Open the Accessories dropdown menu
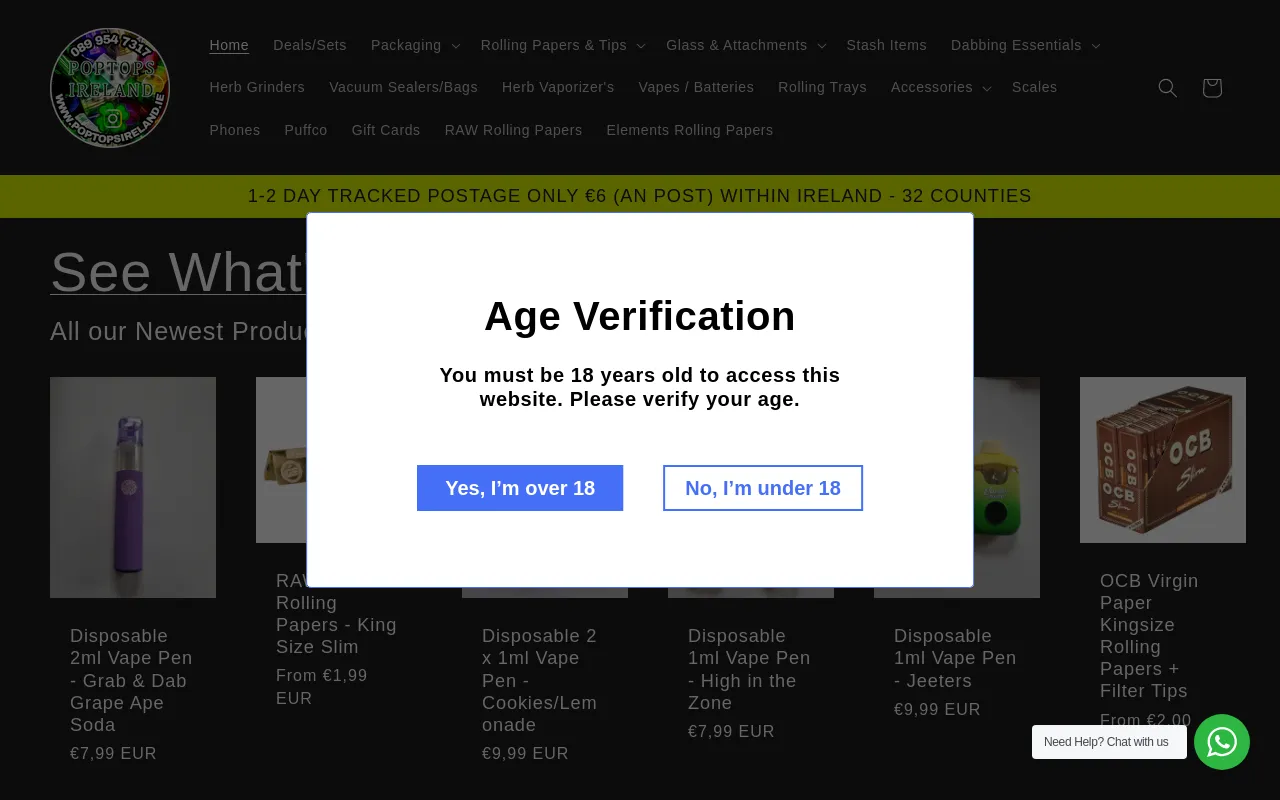The height and width of the screenshot is (800, 1280). tap(940, 87)
